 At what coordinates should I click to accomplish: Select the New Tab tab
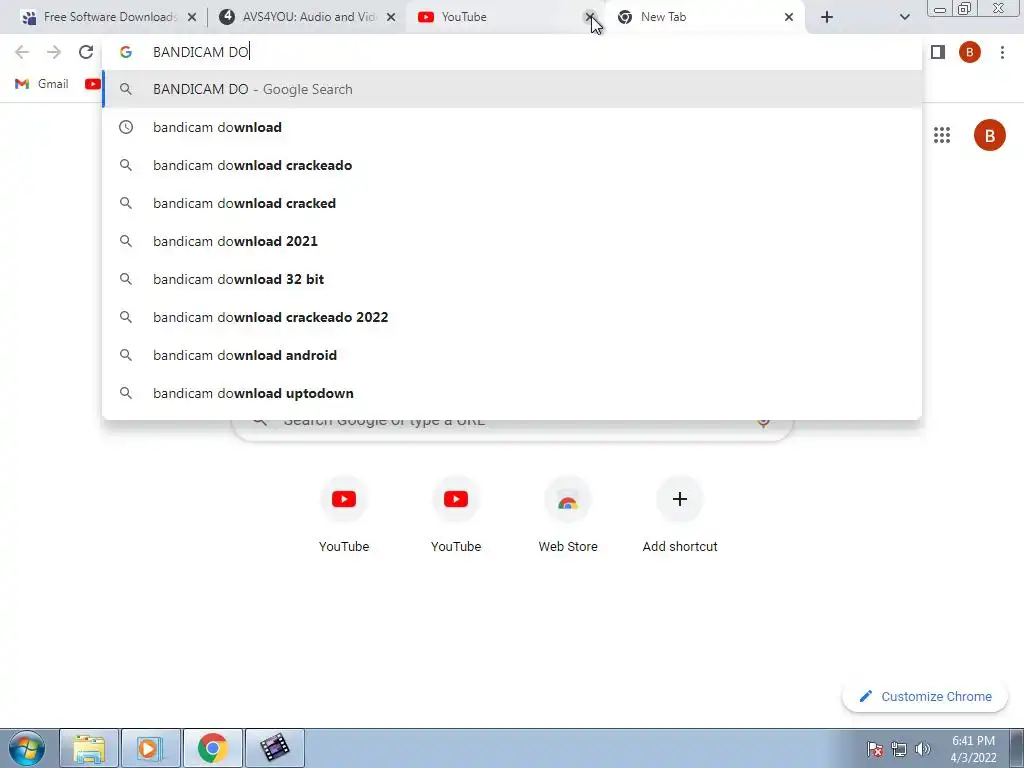[x=704, y=17]
